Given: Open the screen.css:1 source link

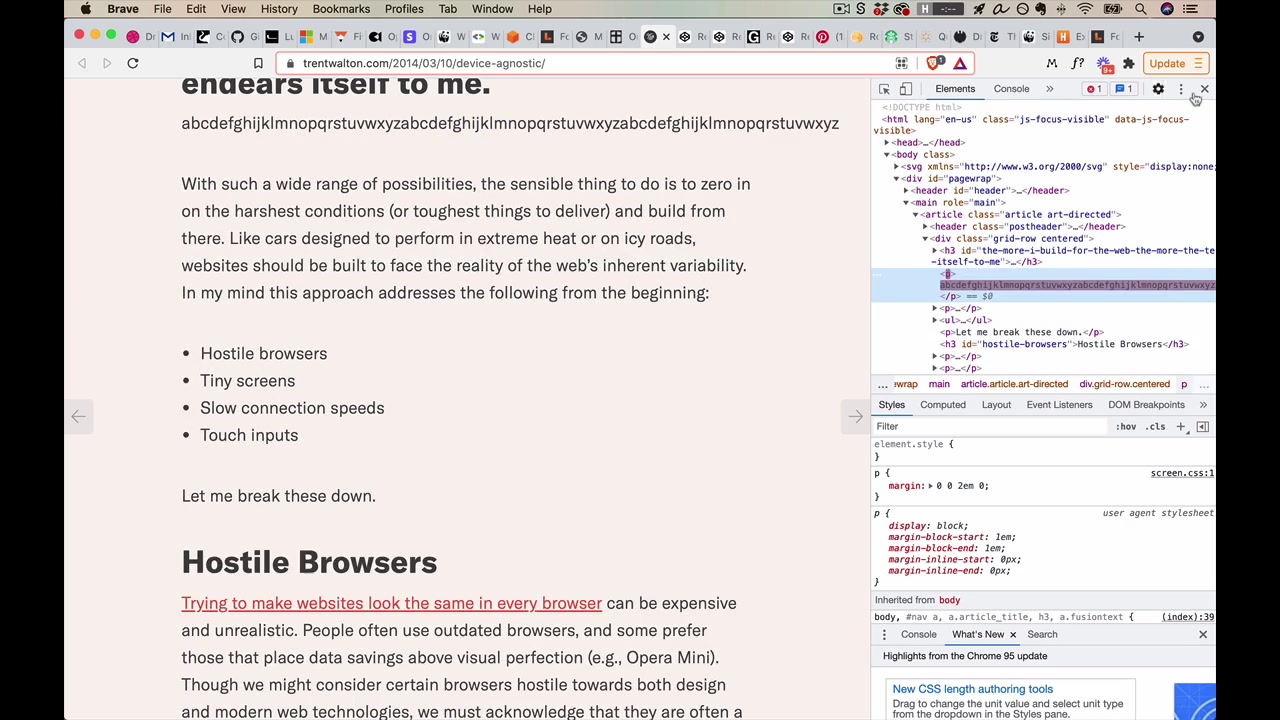Looking at the screenshot, I should coord(1182,473).
